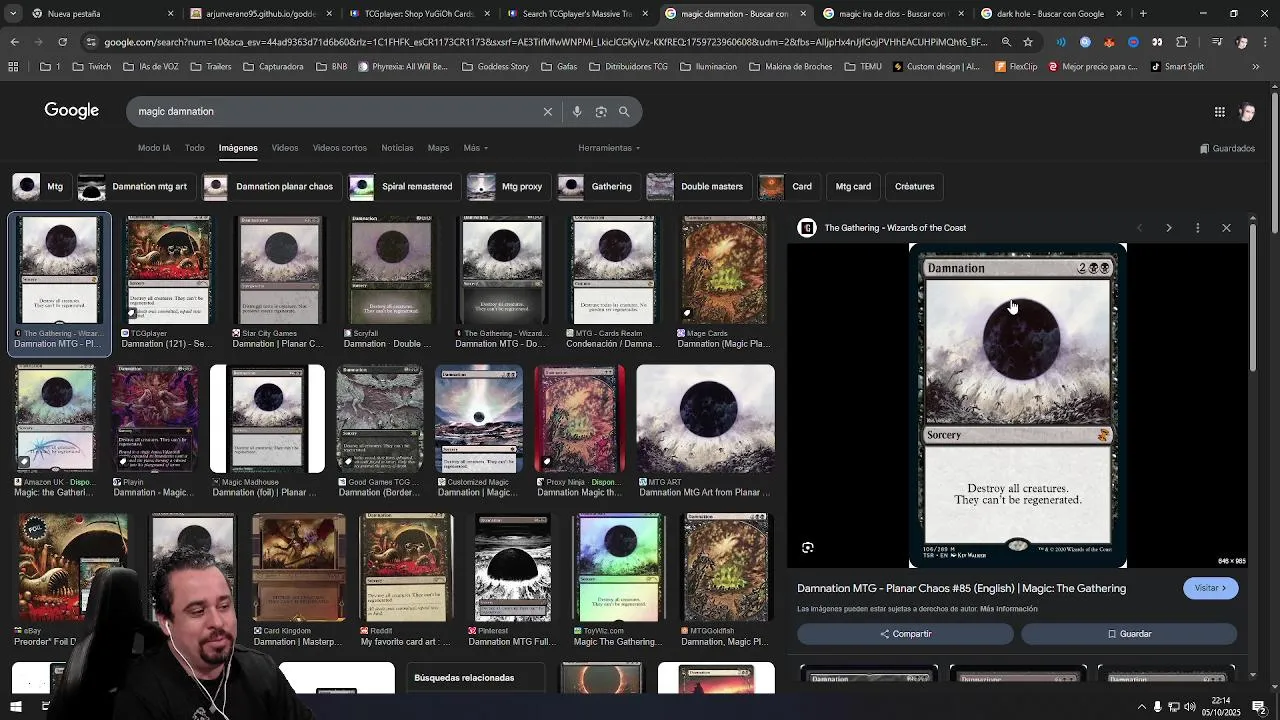Open Chrome three-dot menu
This screenshot has height=720, width=1280.
tap(1267, 42)
